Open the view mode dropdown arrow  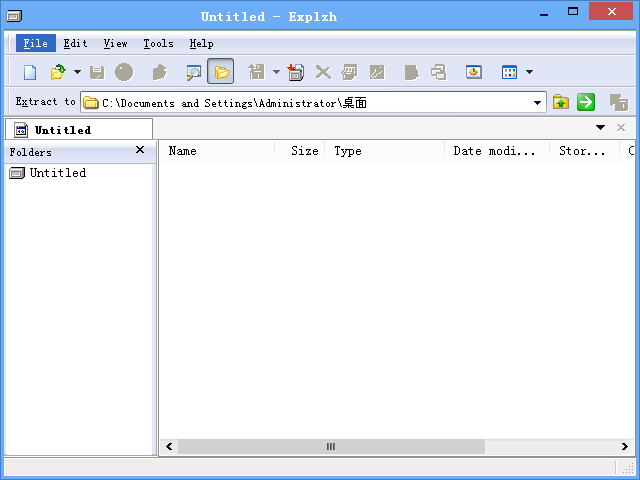pyautogui.click(x=529, y=72)
